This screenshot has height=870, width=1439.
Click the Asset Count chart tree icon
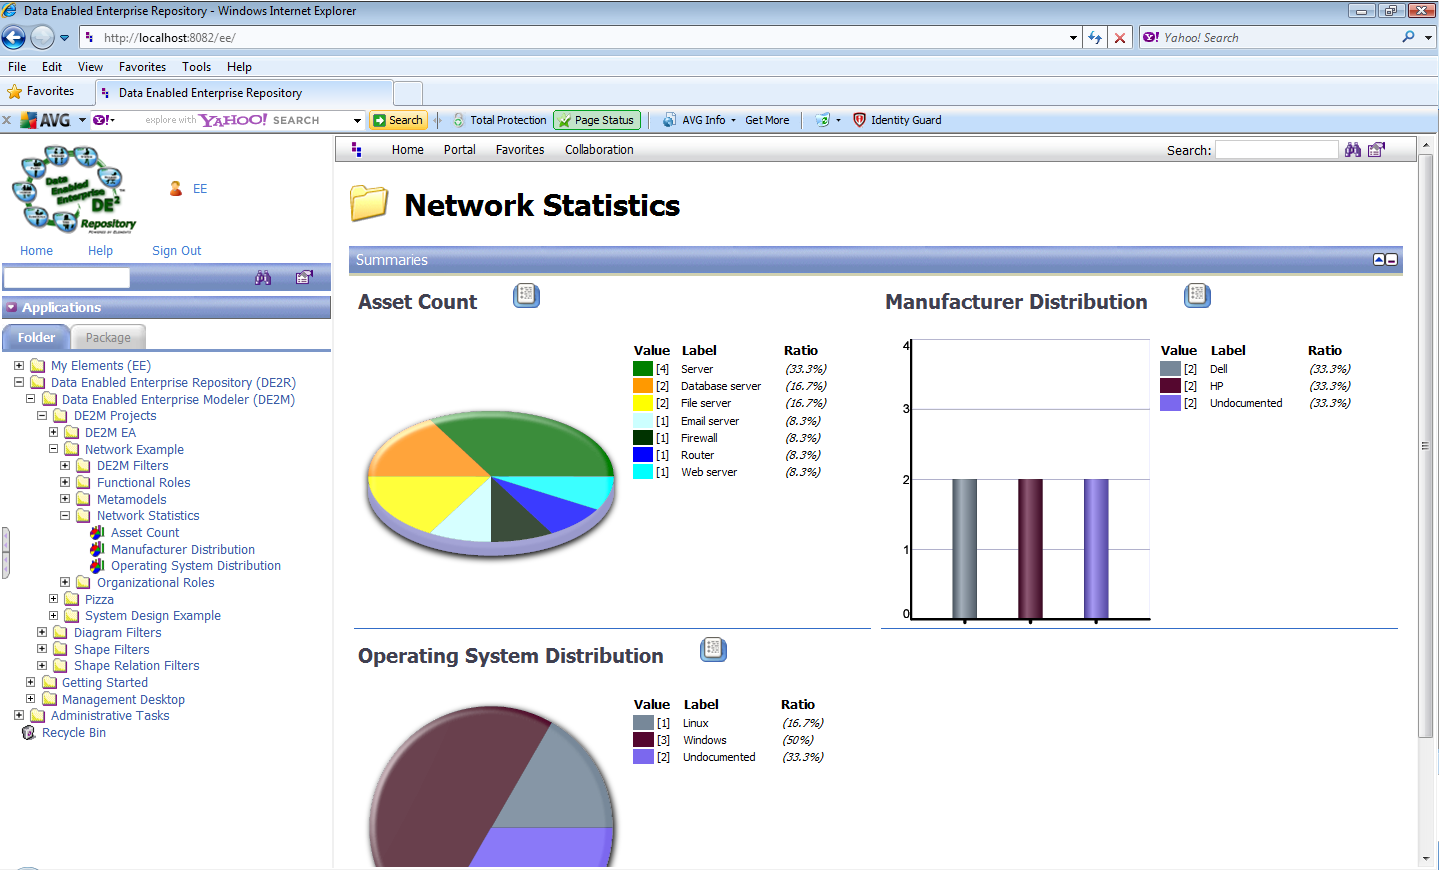(x=97, y=533)
